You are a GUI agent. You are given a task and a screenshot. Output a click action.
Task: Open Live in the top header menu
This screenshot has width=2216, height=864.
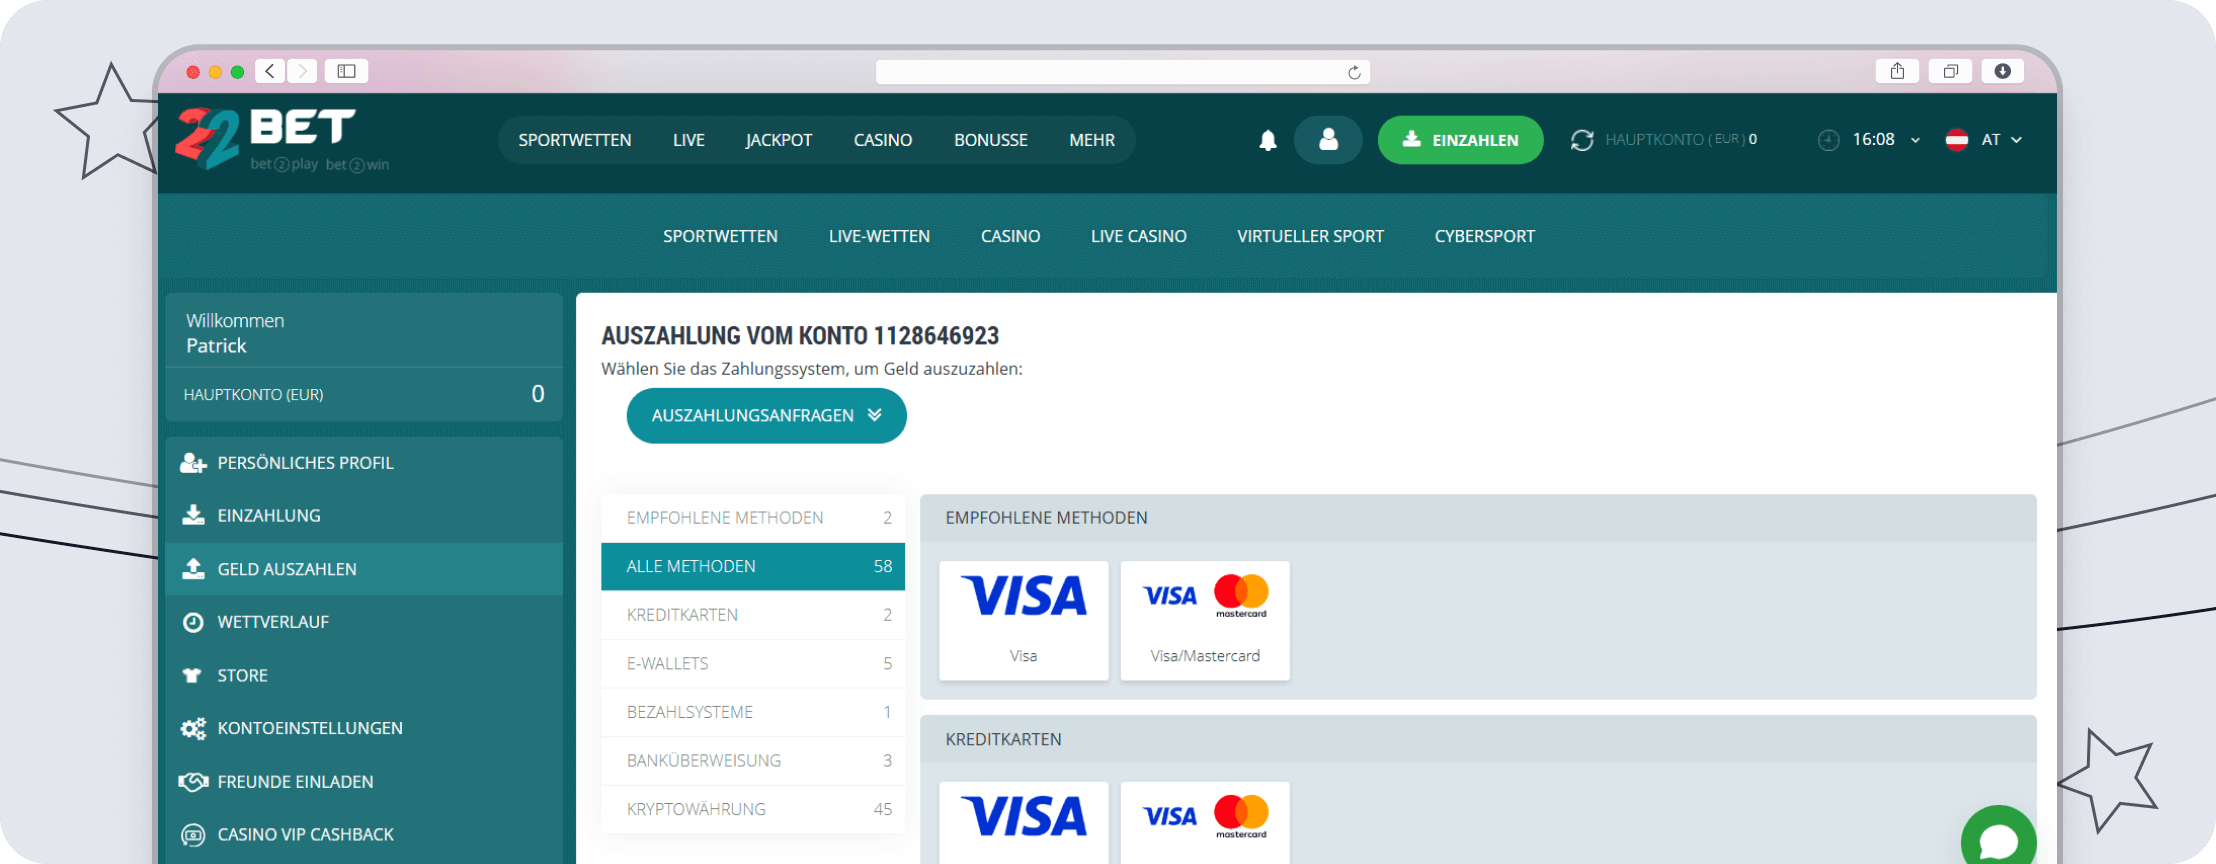coord(689,140)
